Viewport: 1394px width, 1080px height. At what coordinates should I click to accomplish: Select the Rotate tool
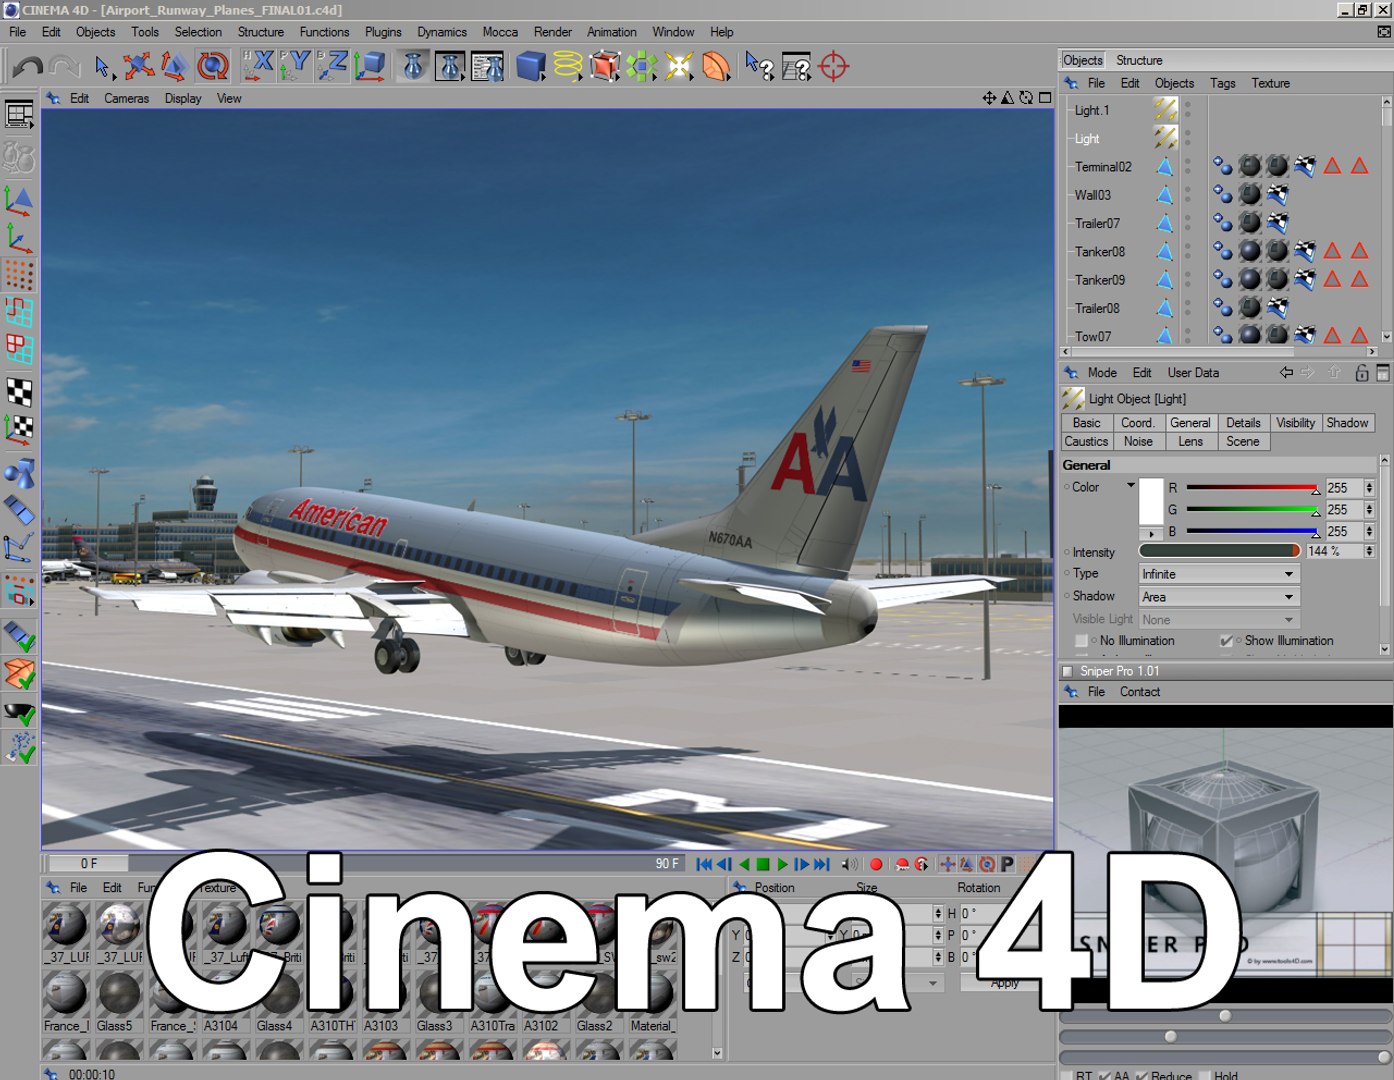coord(212,66)
